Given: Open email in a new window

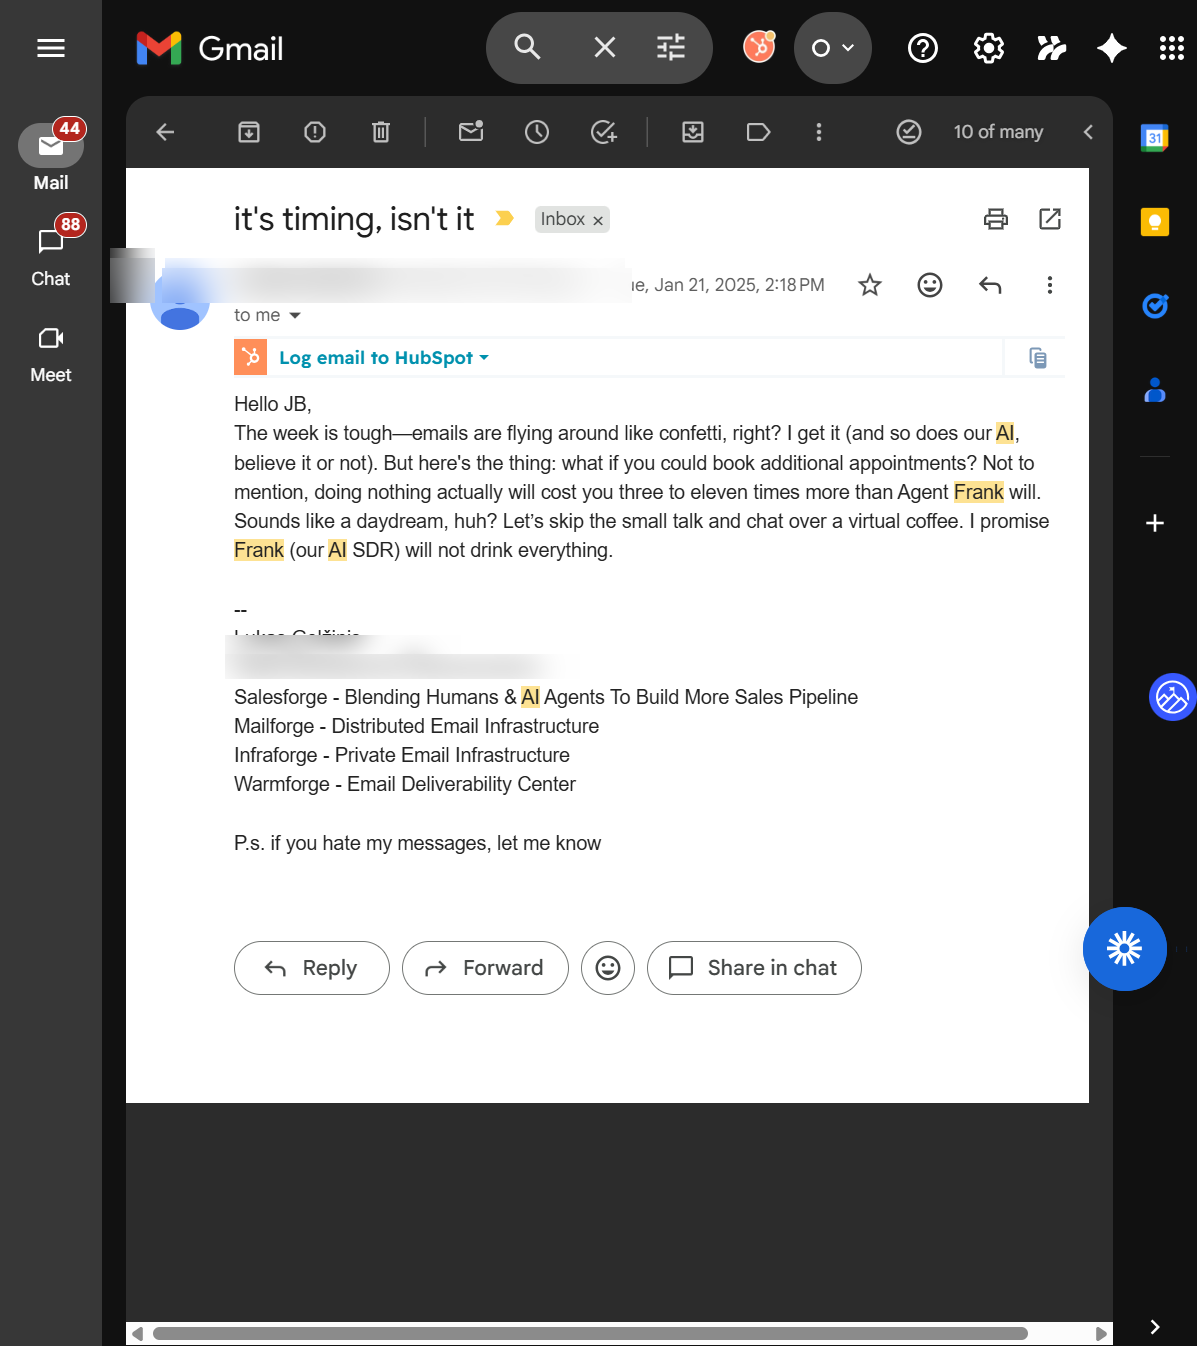Looking at the screenshot, I should [1050, 219].
